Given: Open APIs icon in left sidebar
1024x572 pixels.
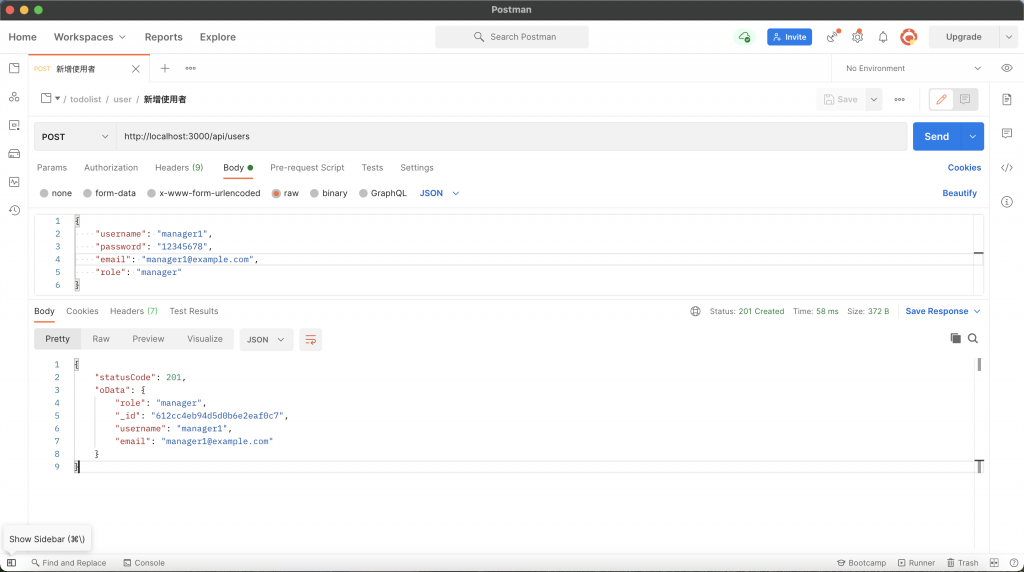Looking at the screenshot, I should [14, 97].
